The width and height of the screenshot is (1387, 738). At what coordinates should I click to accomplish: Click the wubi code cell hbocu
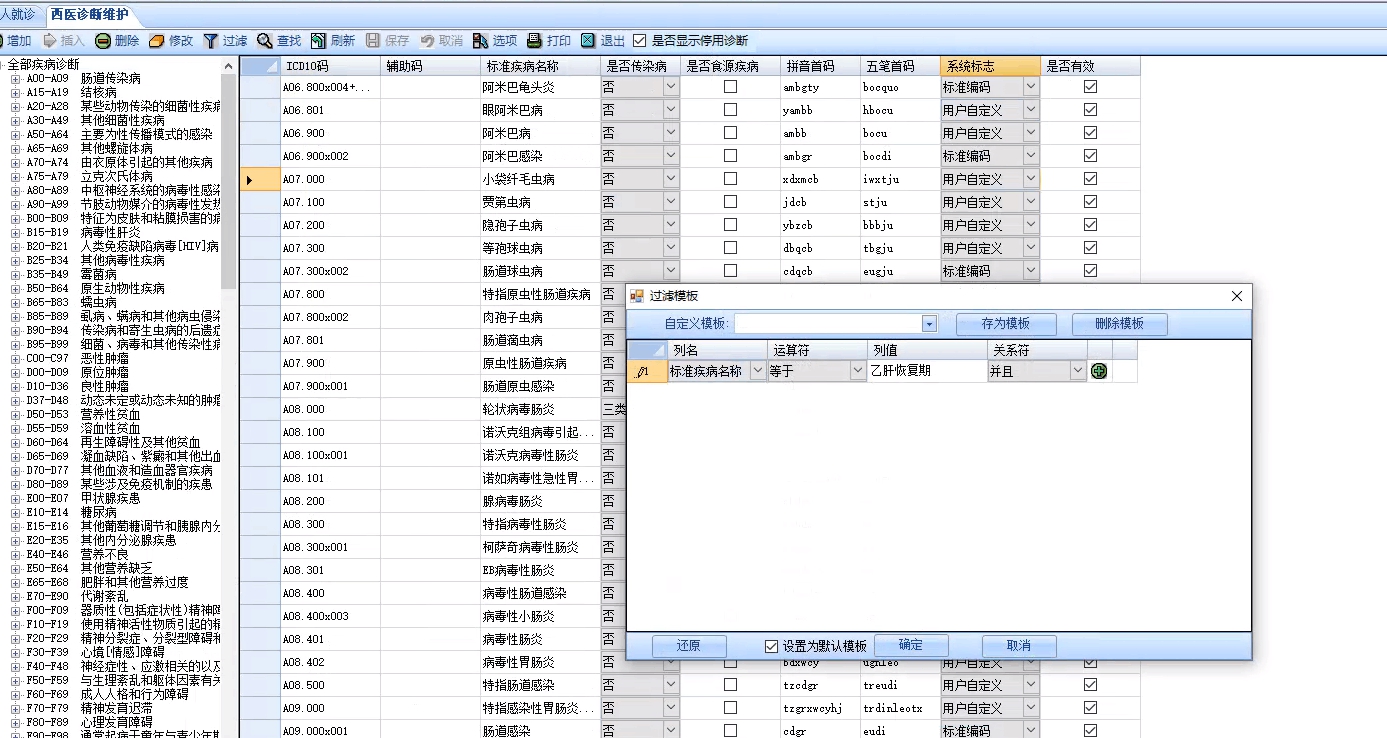(900, 110)
